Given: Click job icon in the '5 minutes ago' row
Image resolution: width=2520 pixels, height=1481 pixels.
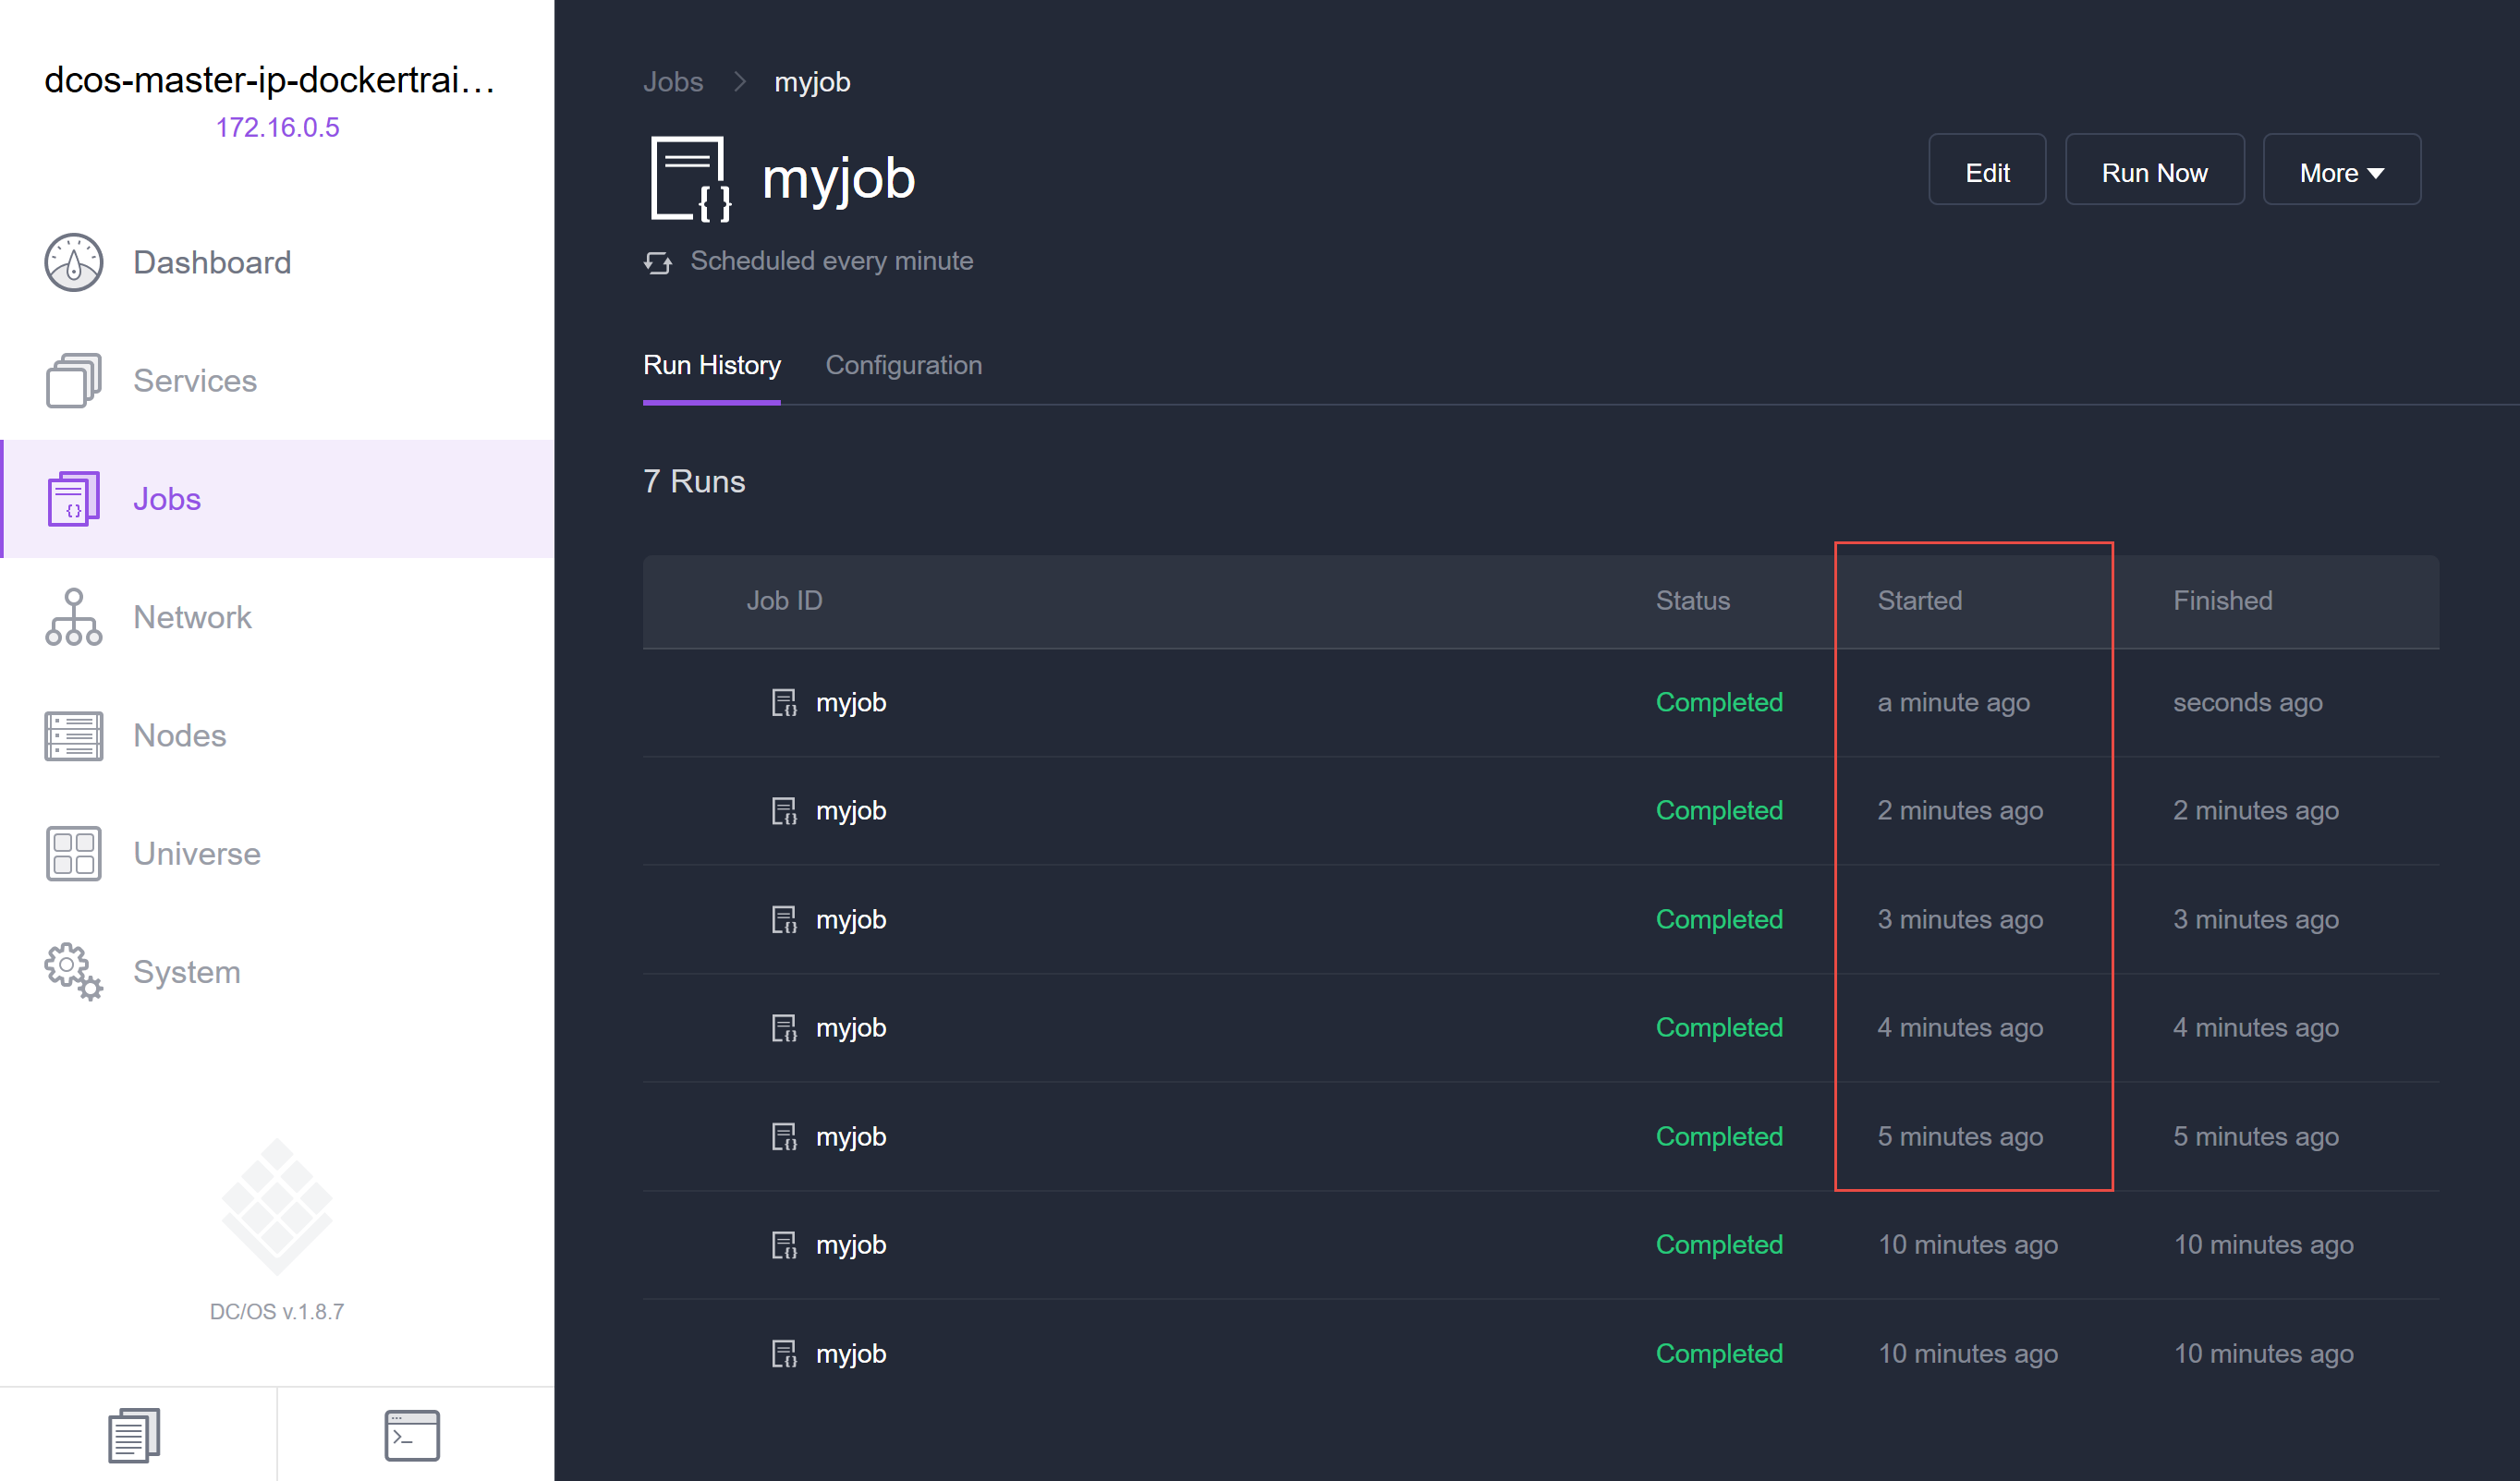Looking at the screenshot, I should click(x=784, y=1137).
